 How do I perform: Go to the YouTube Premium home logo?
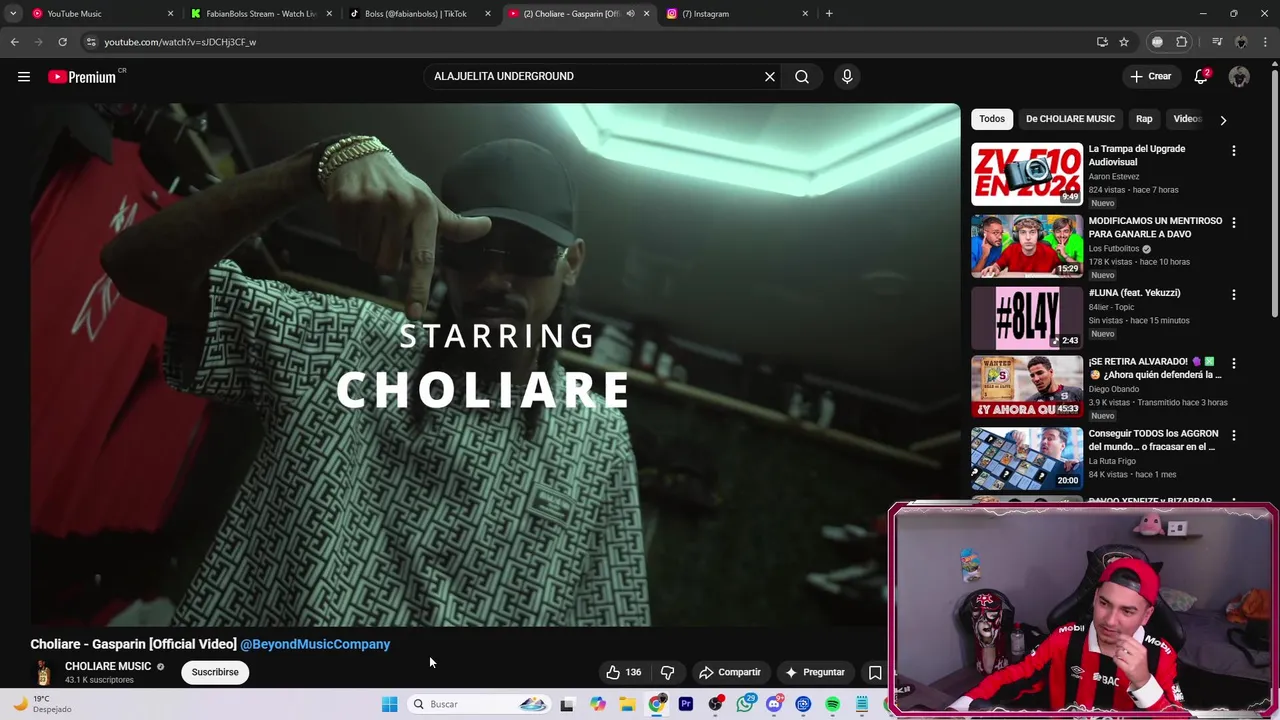(84, 77)
